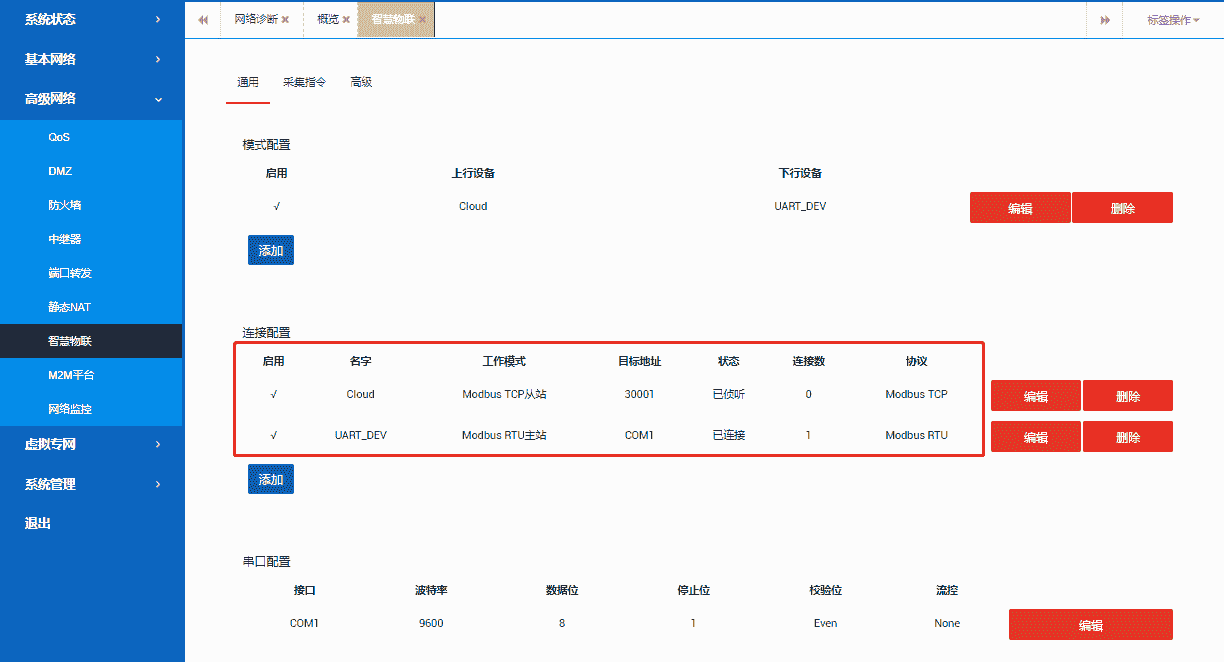Delete the UART_DEV connection entry
This screenshot has height=662, width=1224.
(x=1127, y=436)
